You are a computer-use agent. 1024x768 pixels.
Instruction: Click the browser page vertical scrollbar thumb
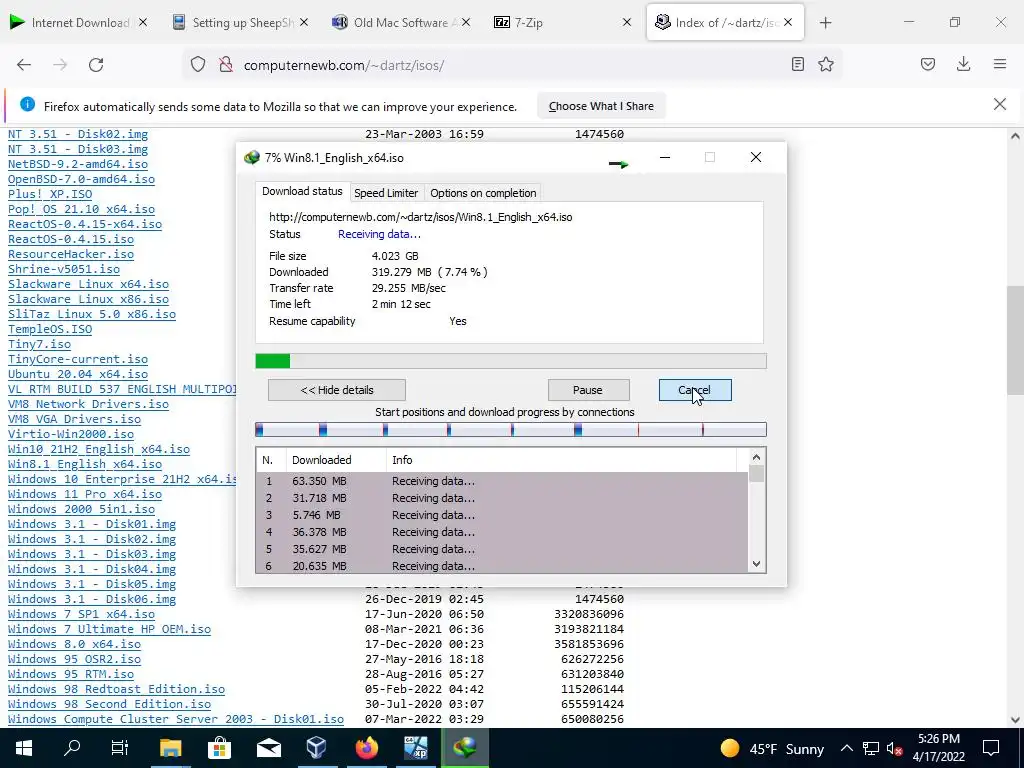coord(1015,340)
